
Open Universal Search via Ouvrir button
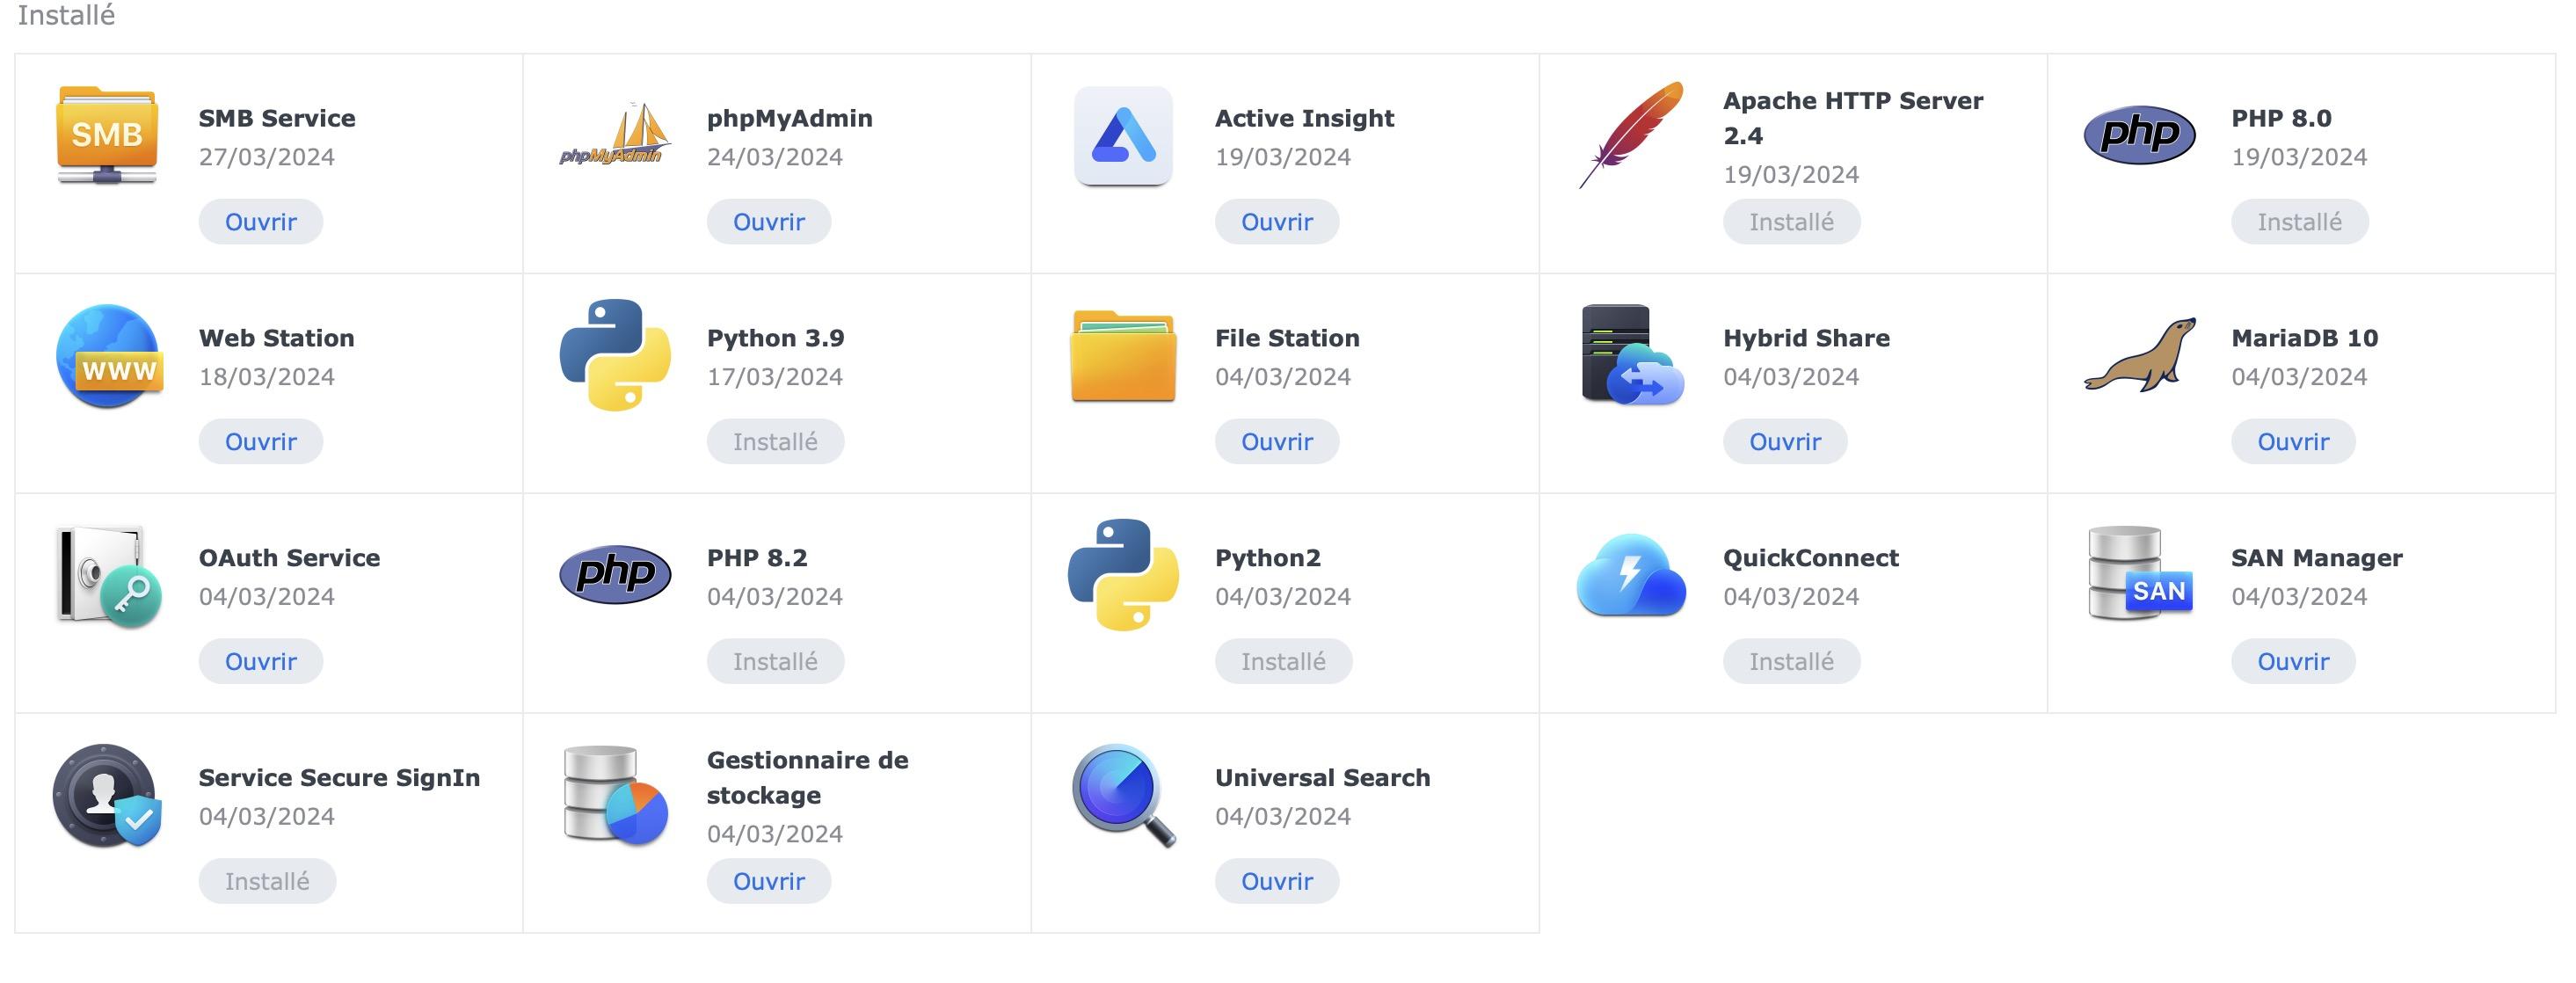click(1277, 882)
